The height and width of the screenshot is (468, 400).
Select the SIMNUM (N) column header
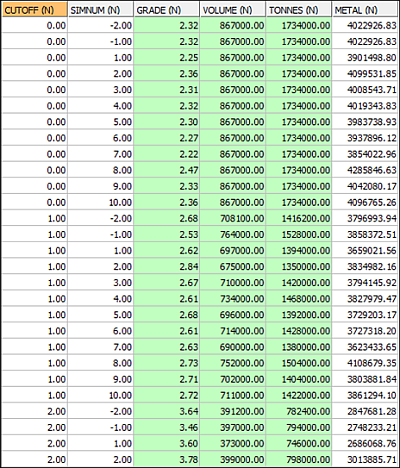click(100, 10)
